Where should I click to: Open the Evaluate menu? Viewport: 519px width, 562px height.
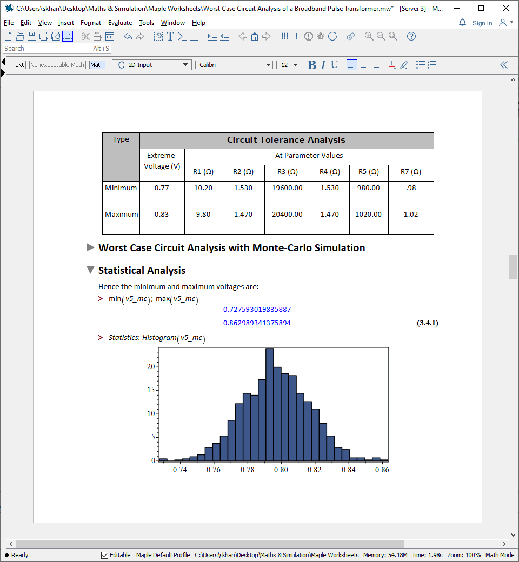[120, 23]
